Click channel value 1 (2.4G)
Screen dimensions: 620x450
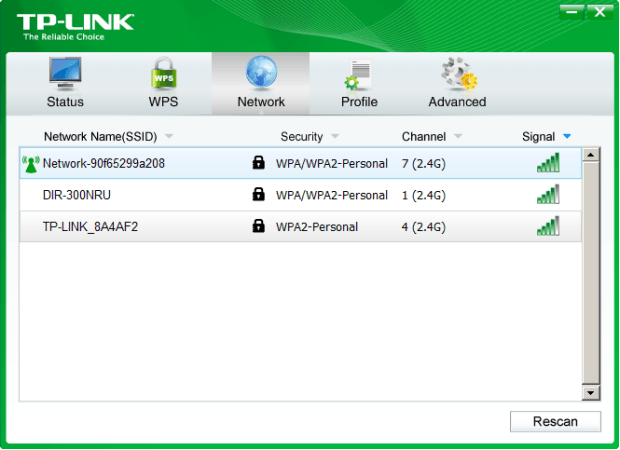[x=423, y=195]
